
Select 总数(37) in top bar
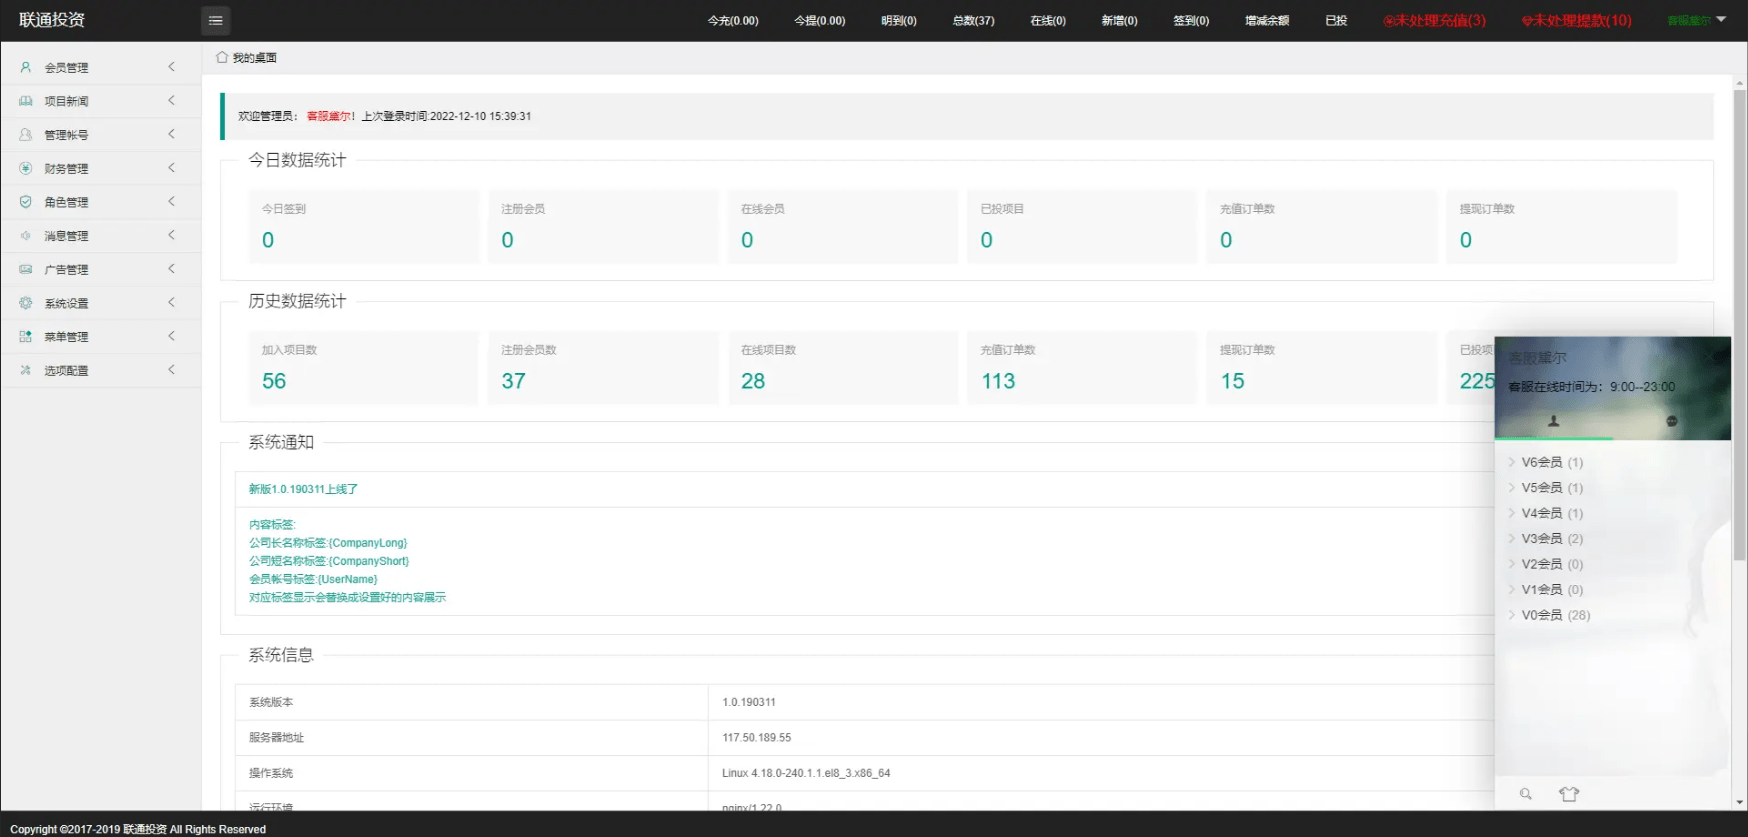click(974, 20)
